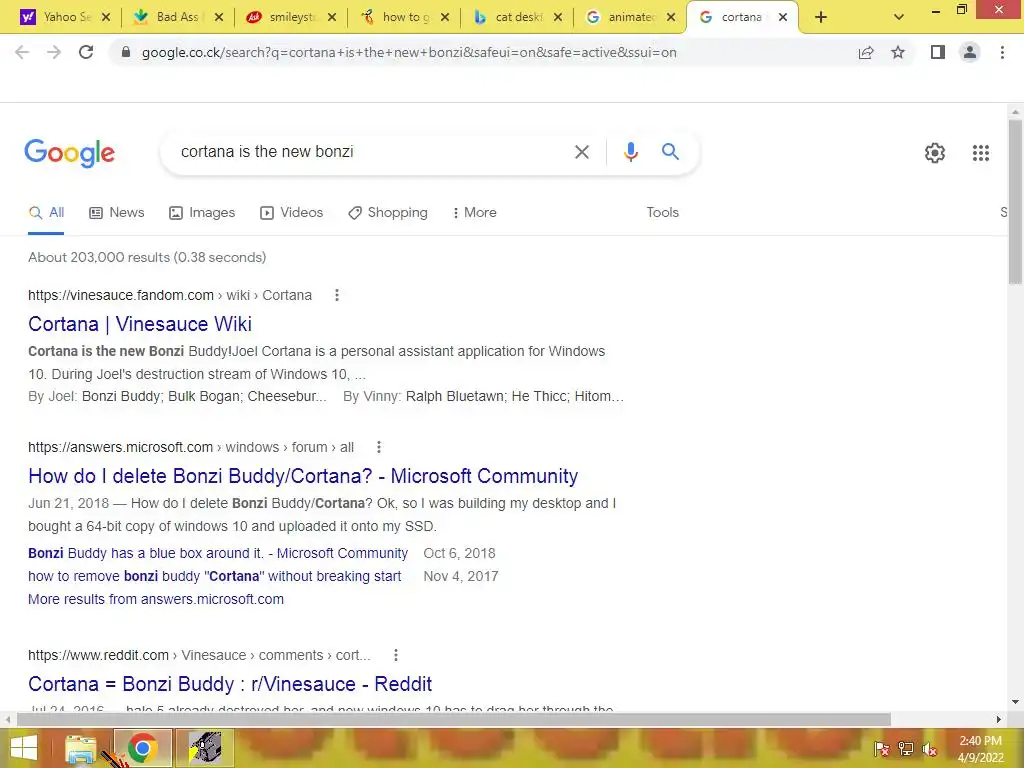The height and width of the screenshot is (768, 1024).
Task: Select the Shopping results filter
Action: 388,213
